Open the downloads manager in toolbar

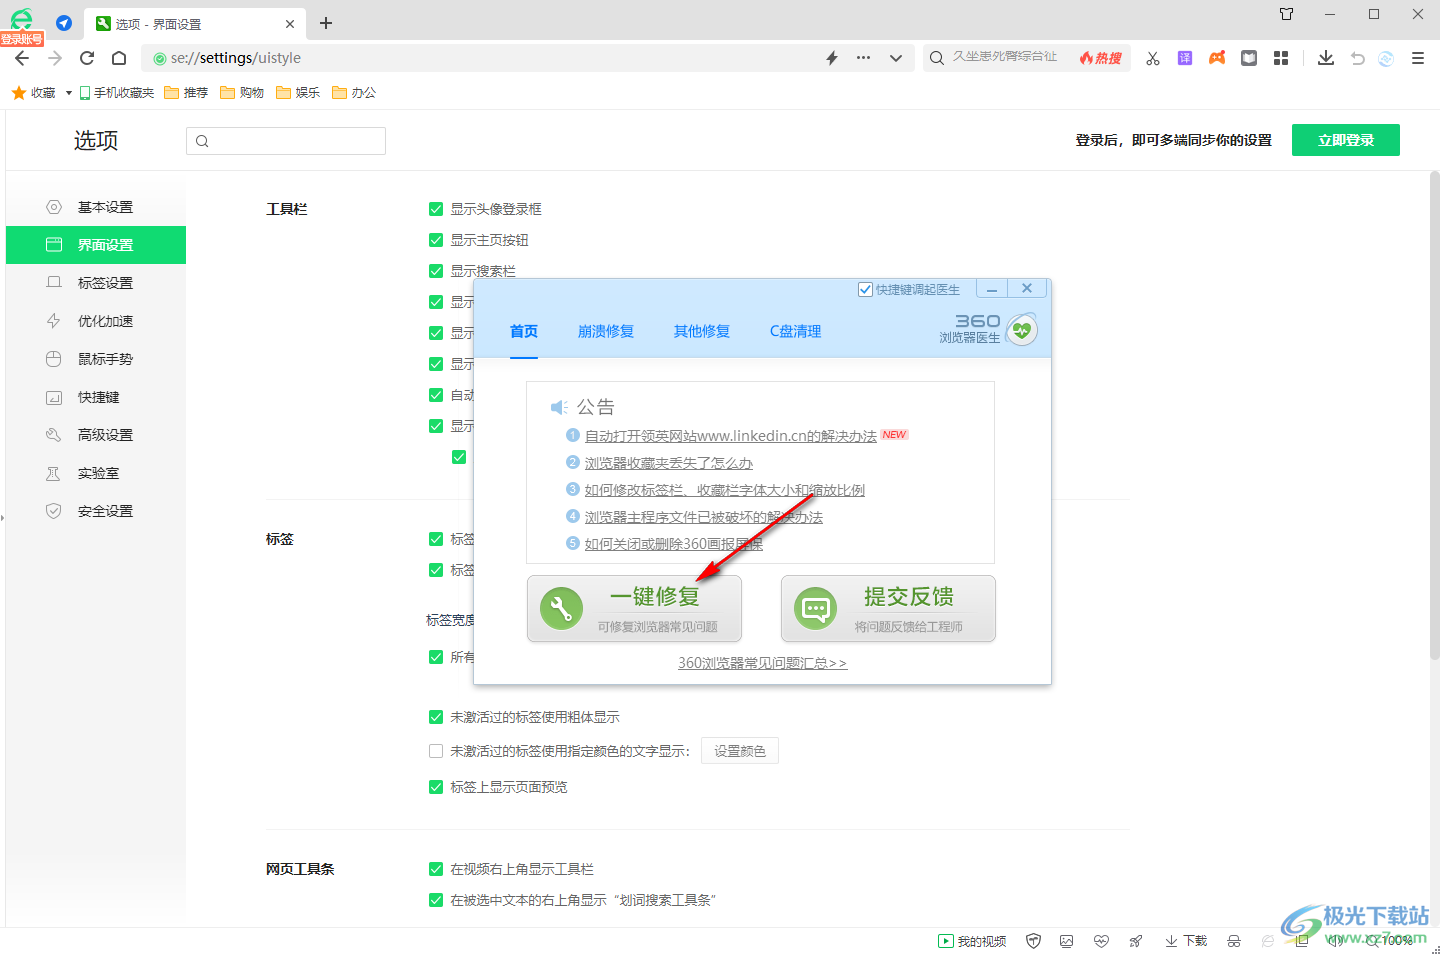[x=1326, y=58]
